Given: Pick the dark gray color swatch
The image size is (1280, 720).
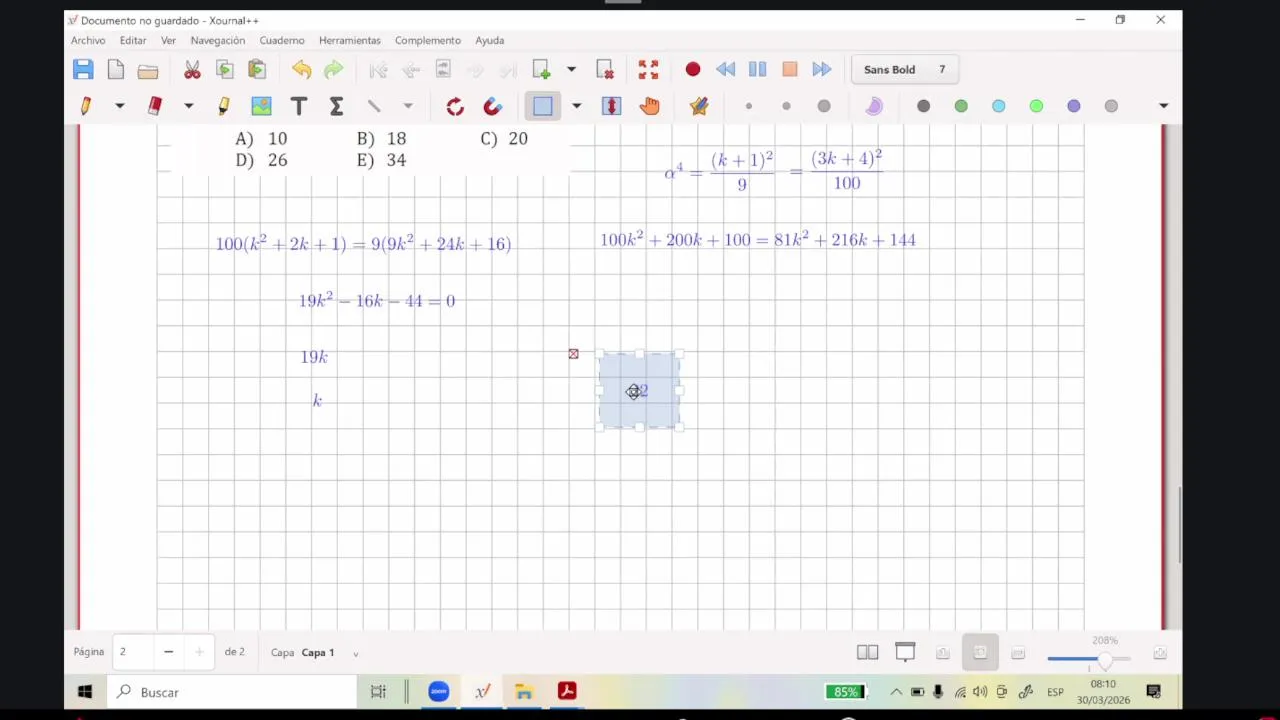Looking at the screenshot, I should tap(924, 106).
